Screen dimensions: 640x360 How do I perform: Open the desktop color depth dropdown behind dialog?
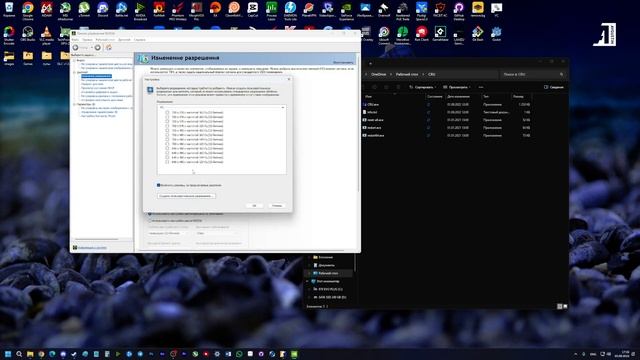click(167, 233)
